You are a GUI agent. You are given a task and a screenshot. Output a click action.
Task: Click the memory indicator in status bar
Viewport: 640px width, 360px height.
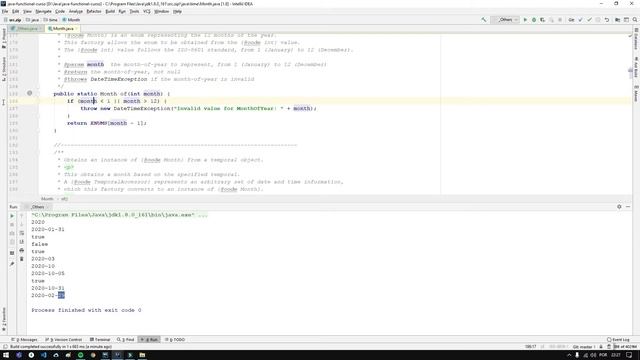coord(625,347)
